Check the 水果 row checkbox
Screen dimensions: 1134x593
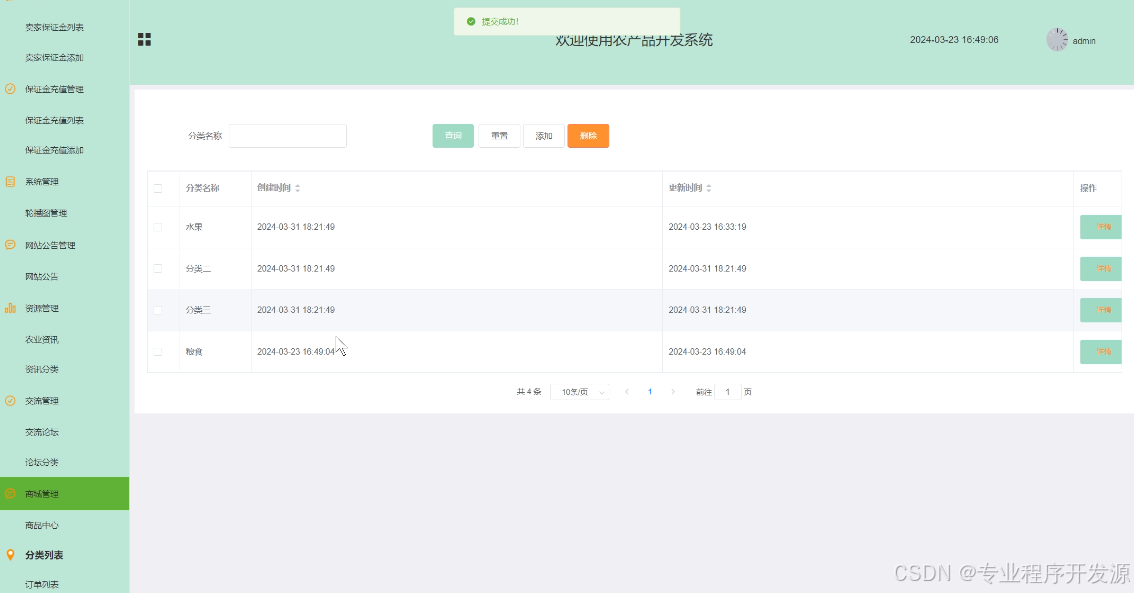158,227
